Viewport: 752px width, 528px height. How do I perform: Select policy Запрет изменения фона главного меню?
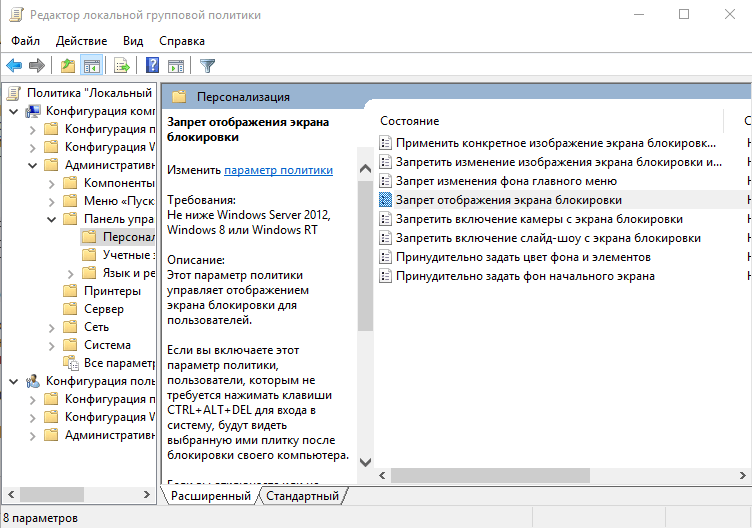click(x=506, y=181)
